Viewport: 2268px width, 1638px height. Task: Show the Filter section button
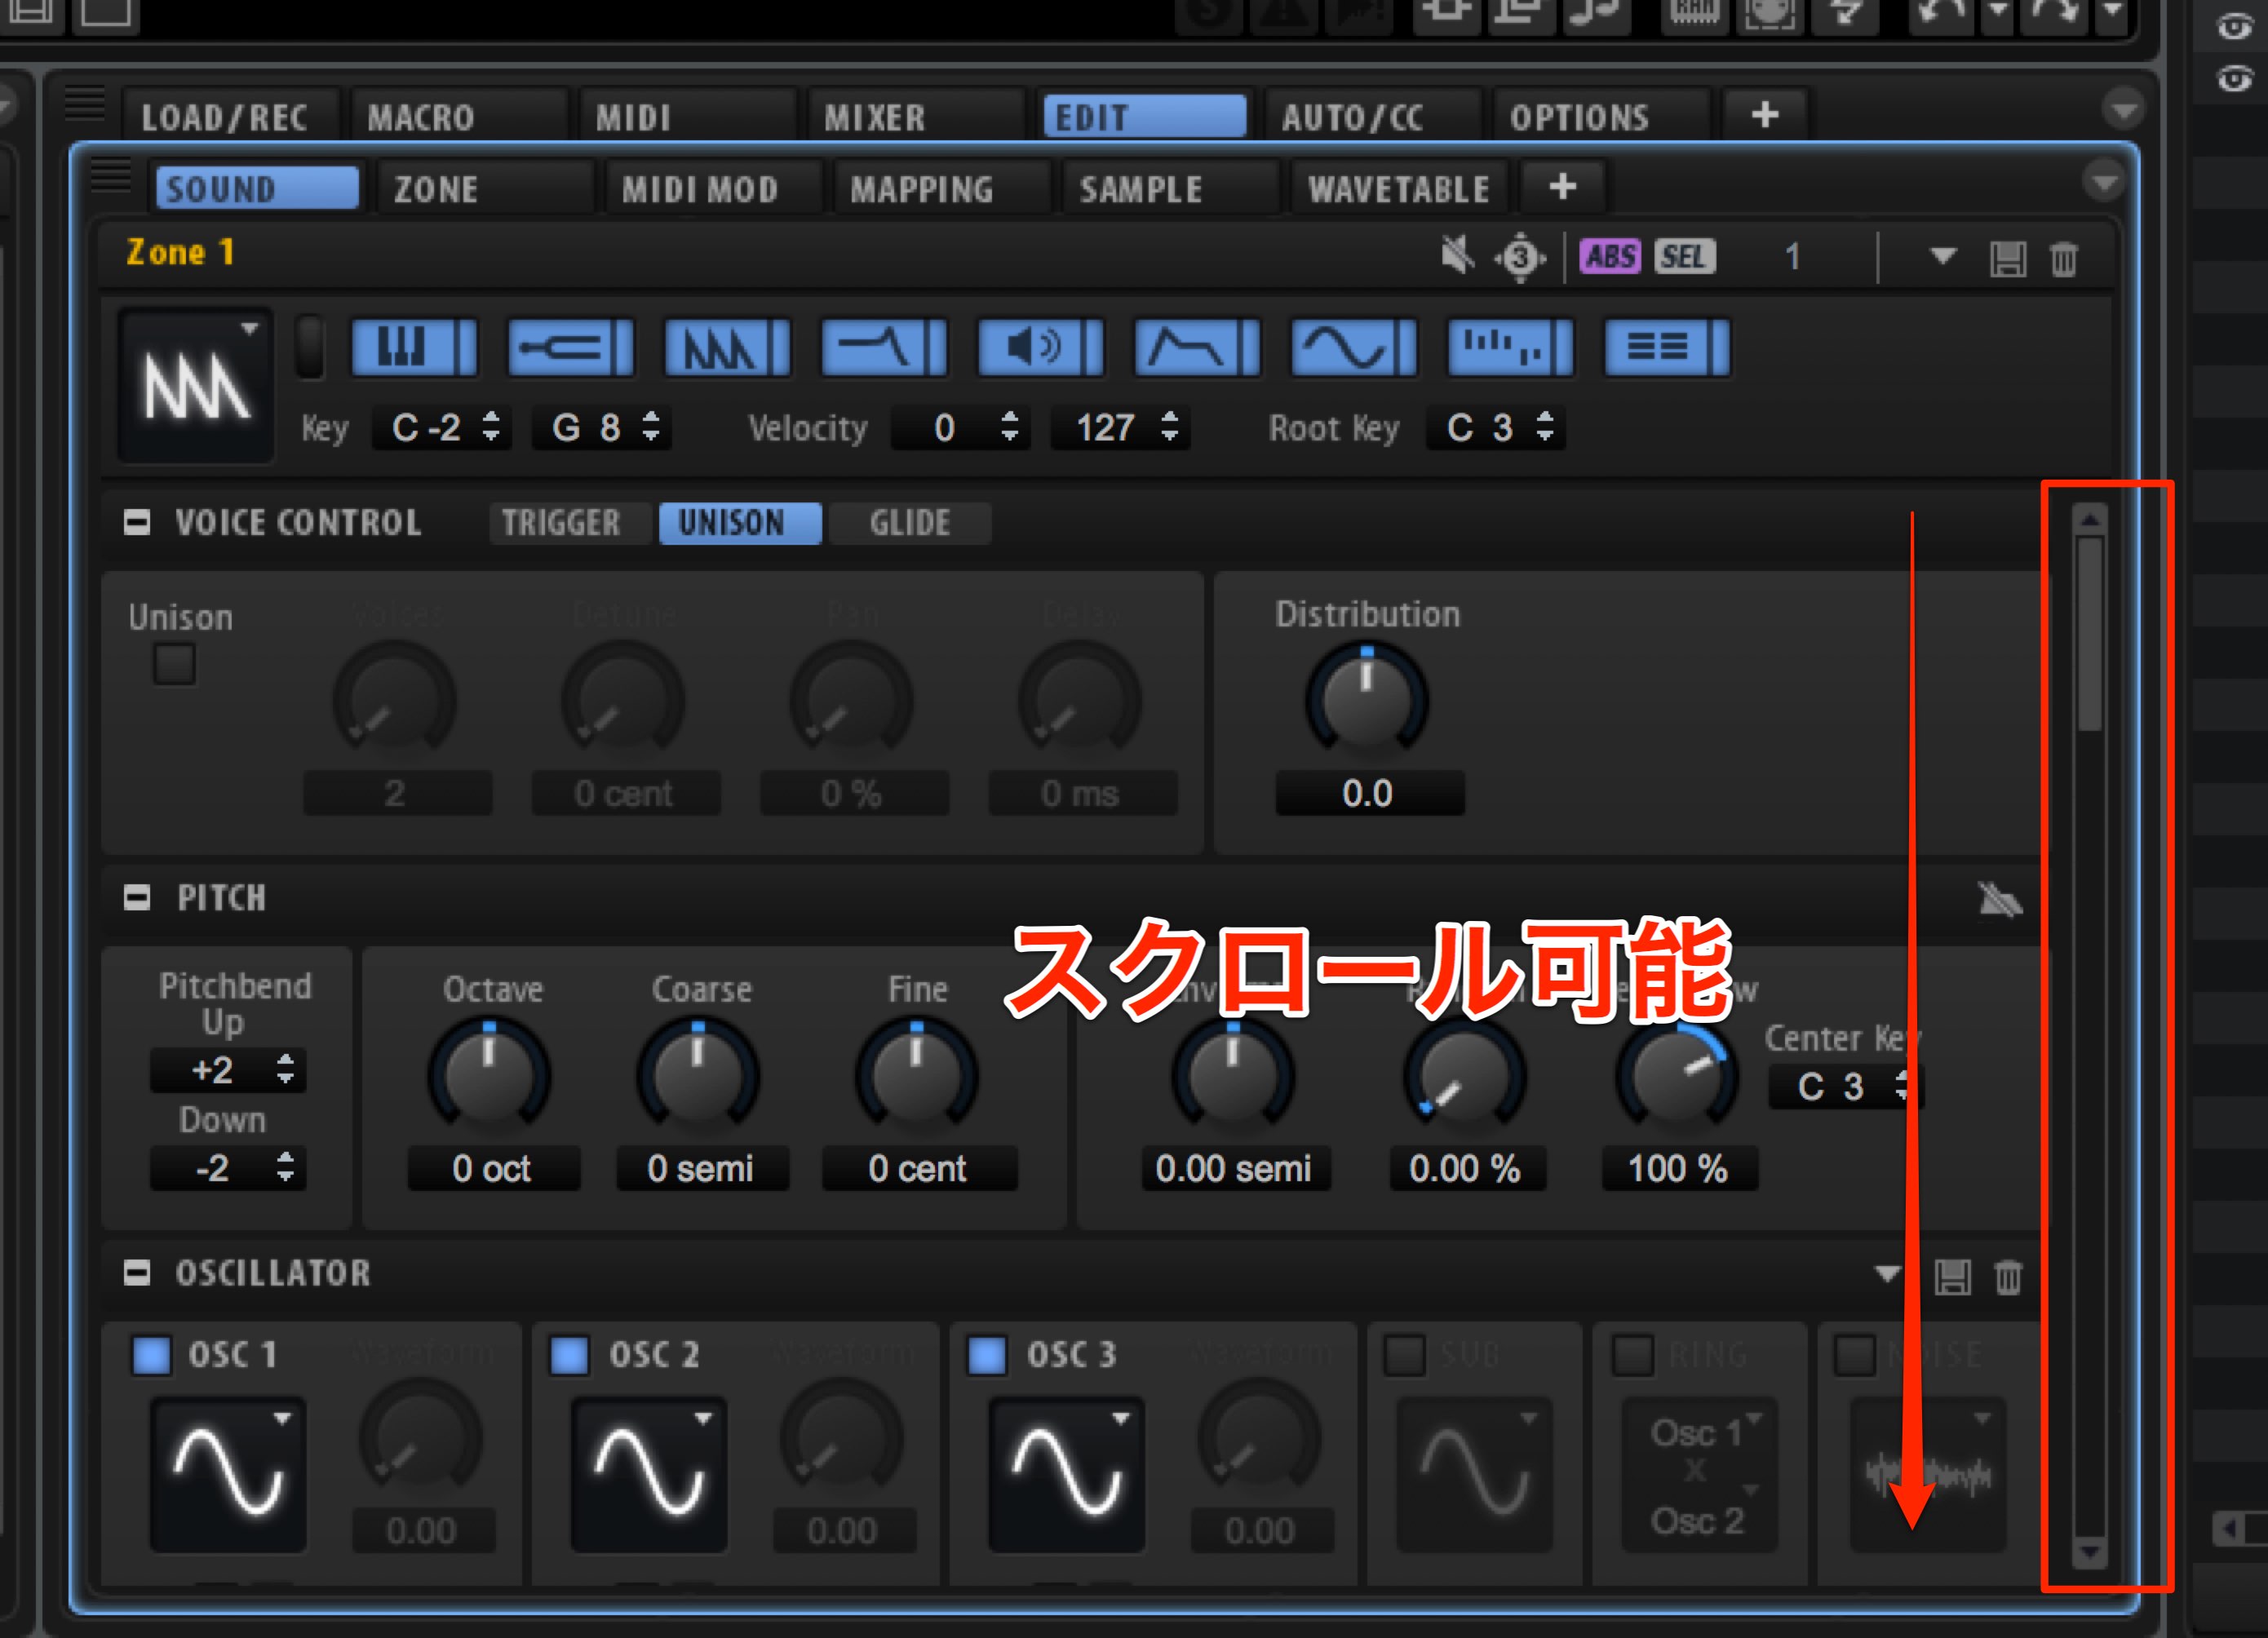[x=883, y=347]
